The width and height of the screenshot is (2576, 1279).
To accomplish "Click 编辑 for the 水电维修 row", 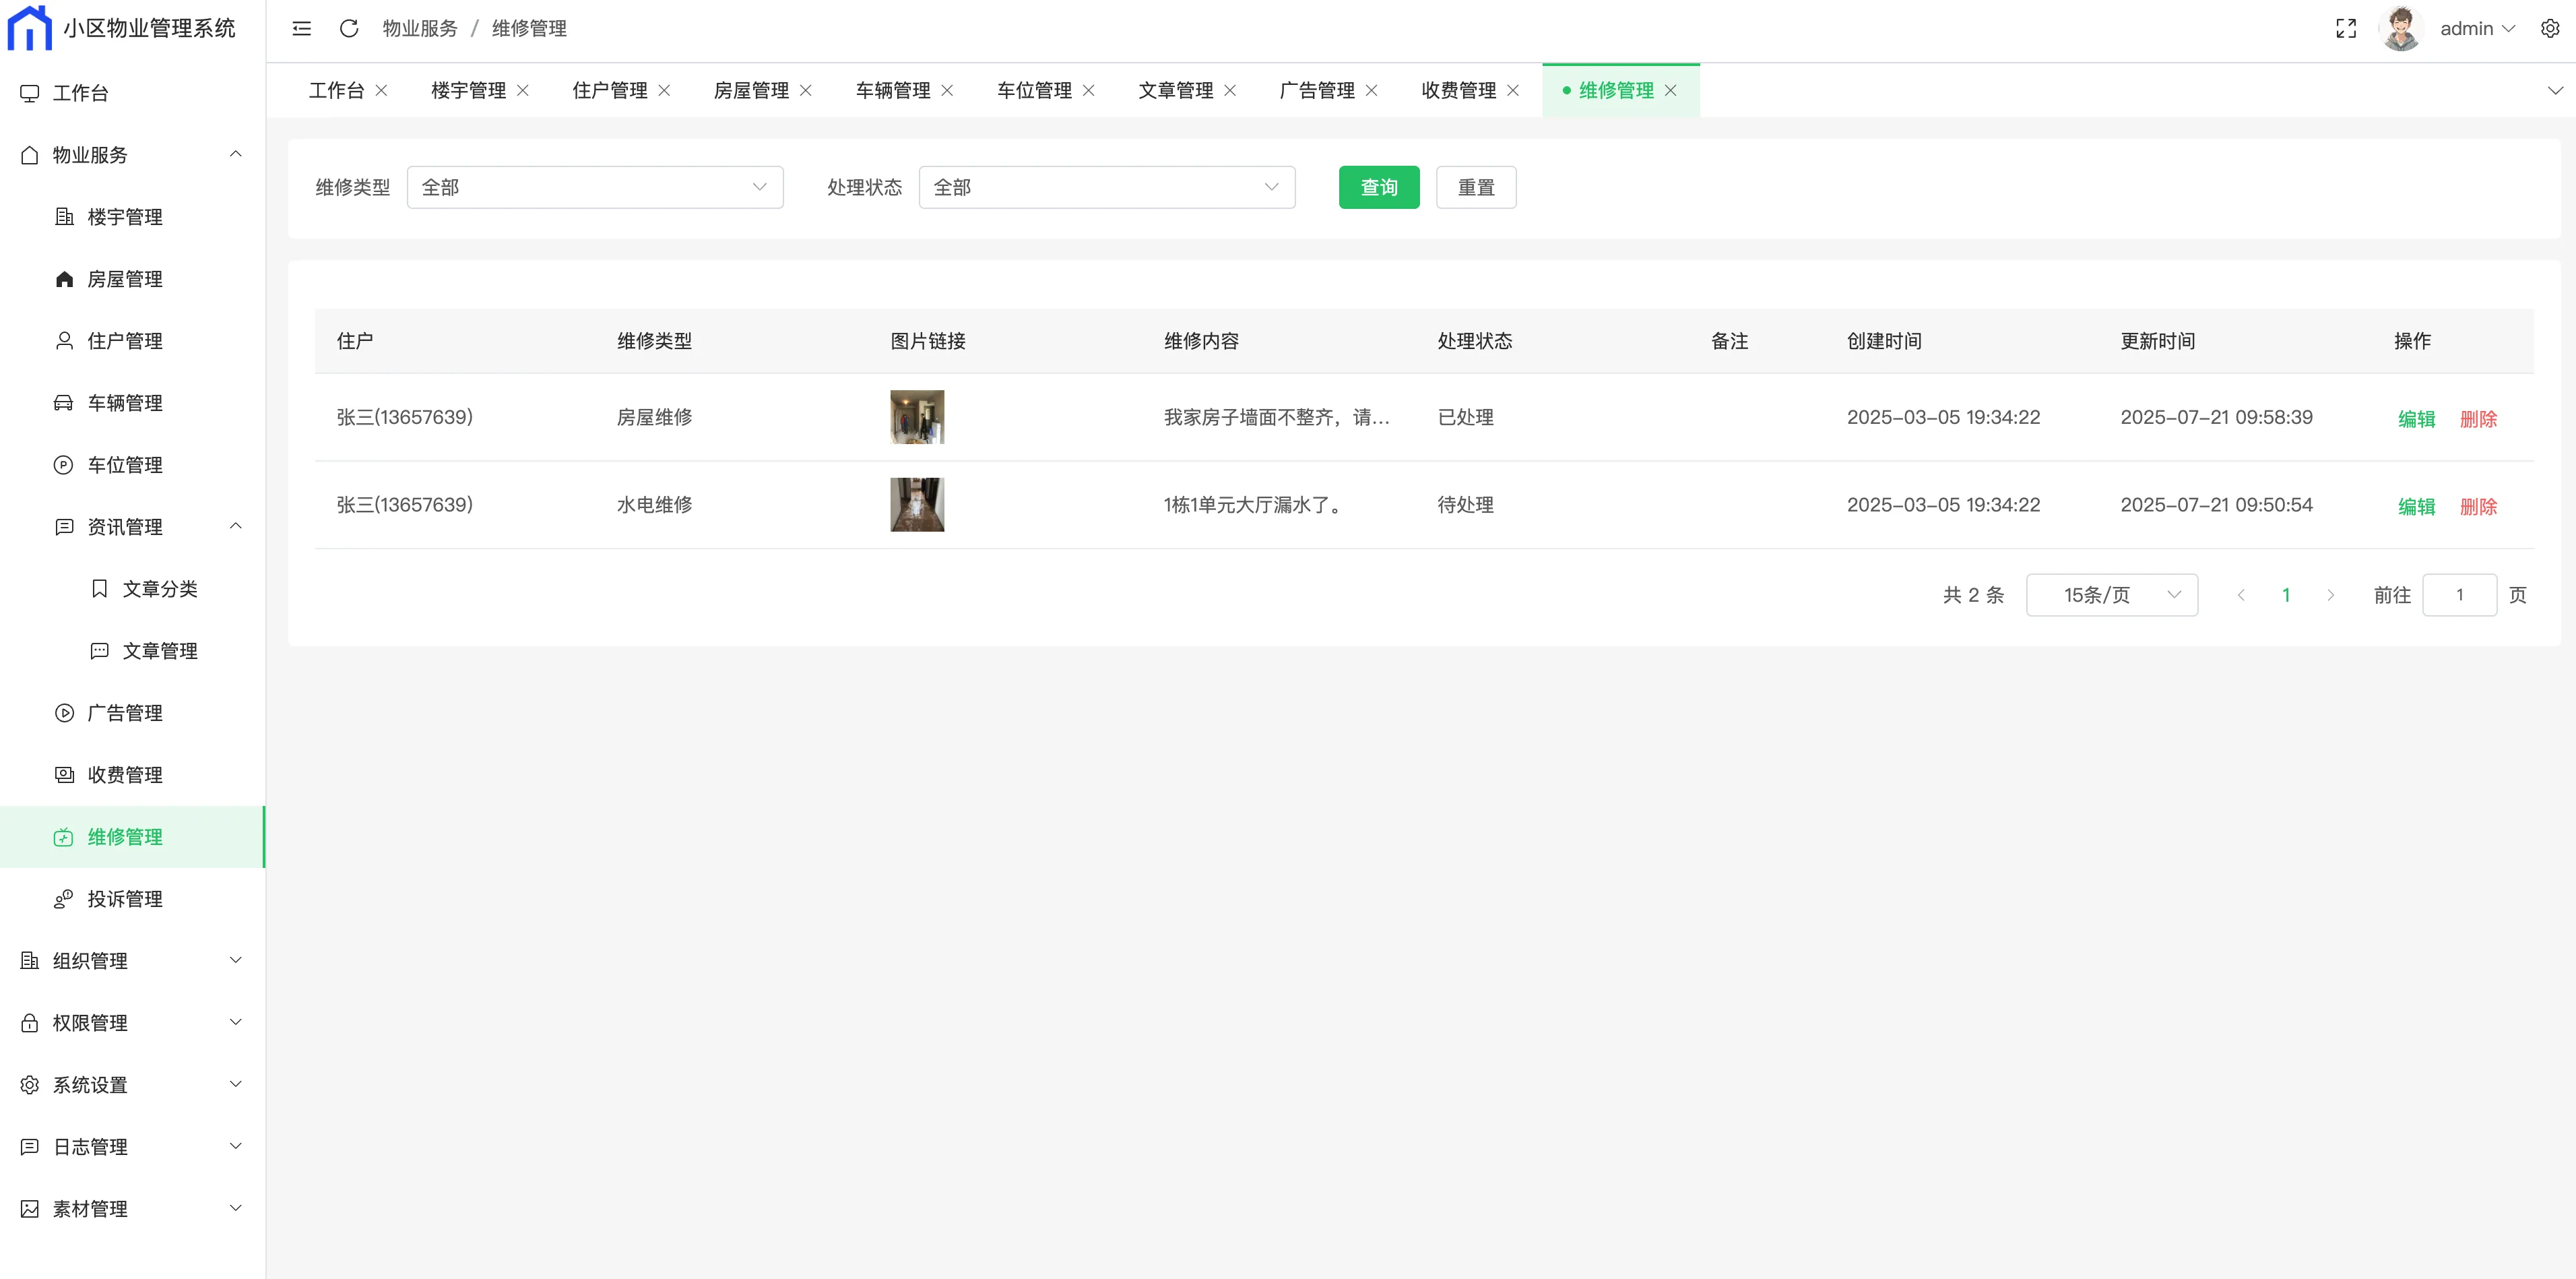I will click(x=2416, y=507).
